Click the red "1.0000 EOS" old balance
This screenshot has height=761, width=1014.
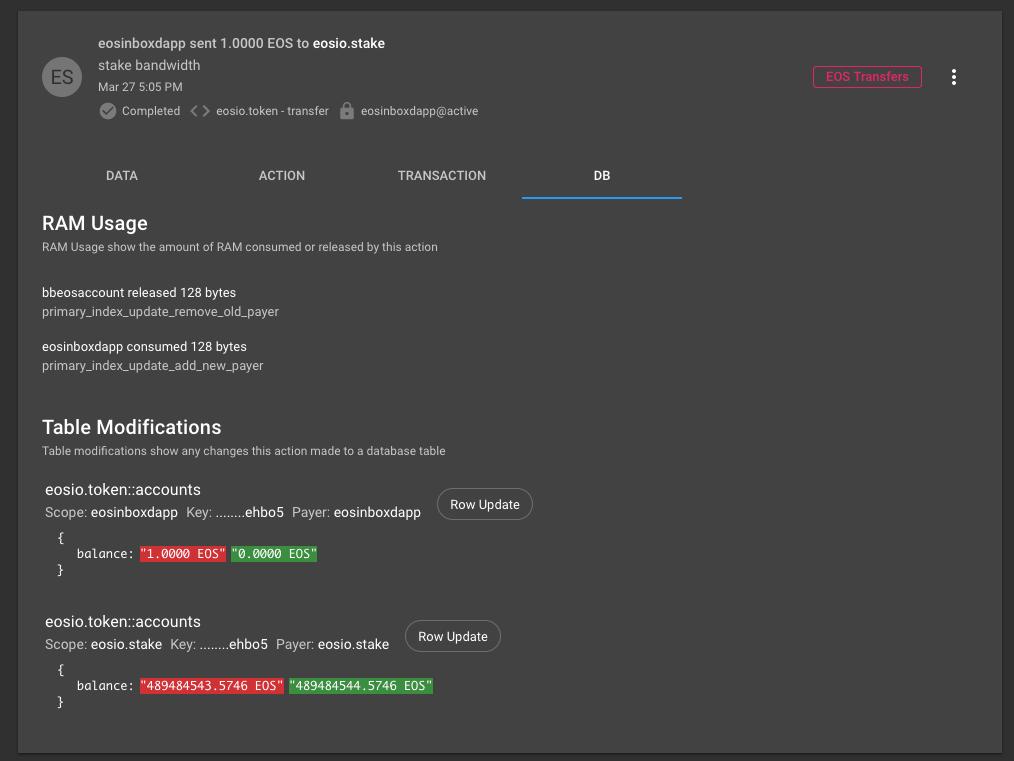[x=183, y=554]
